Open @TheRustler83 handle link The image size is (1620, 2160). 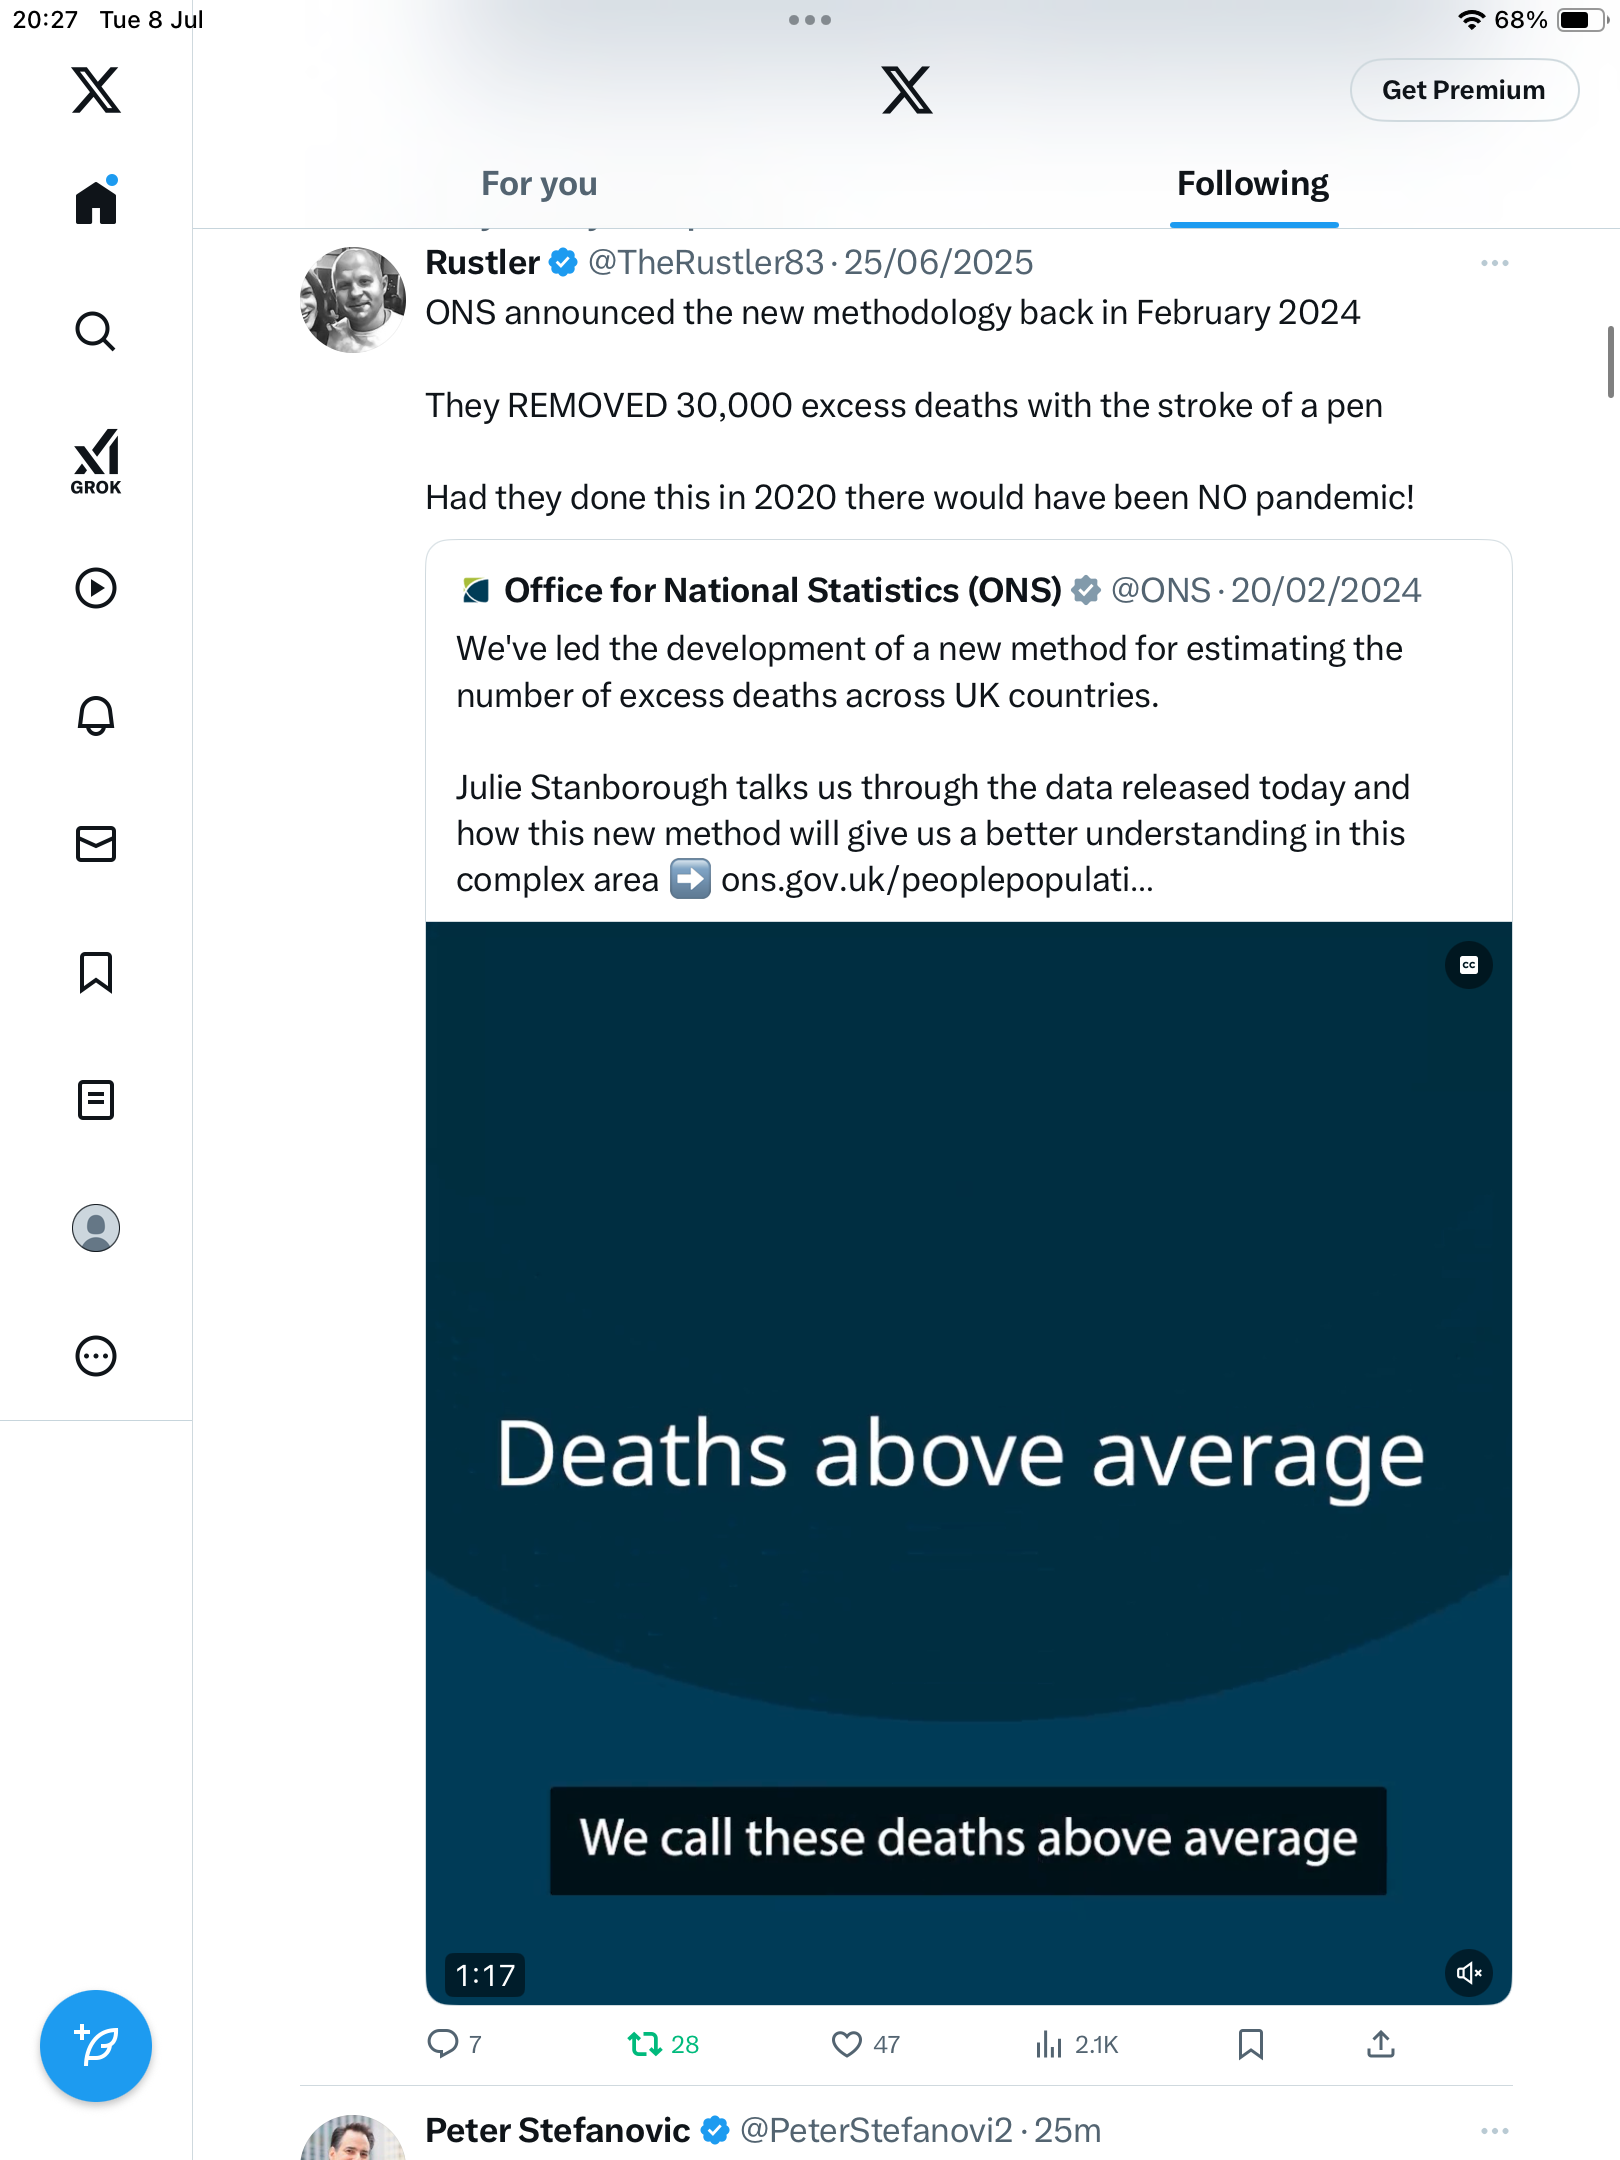click(706, 262)
